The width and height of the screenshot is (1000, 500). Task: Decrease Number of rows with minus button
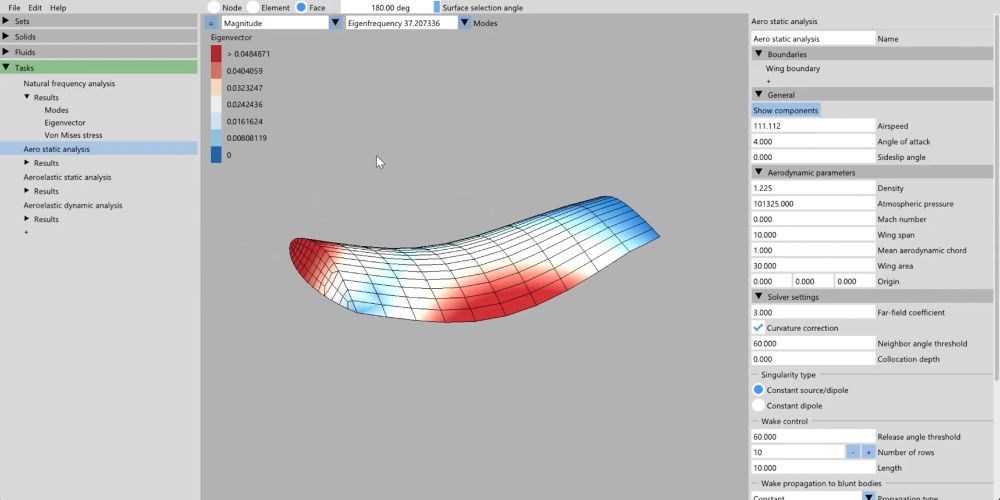click(853, 452)
